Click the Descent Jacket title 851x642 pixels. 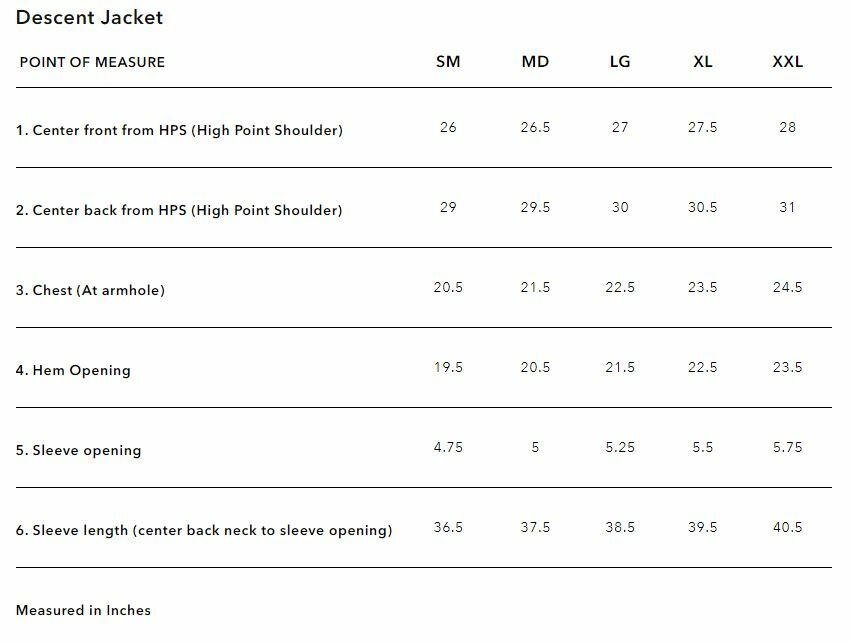coord(89,17)
